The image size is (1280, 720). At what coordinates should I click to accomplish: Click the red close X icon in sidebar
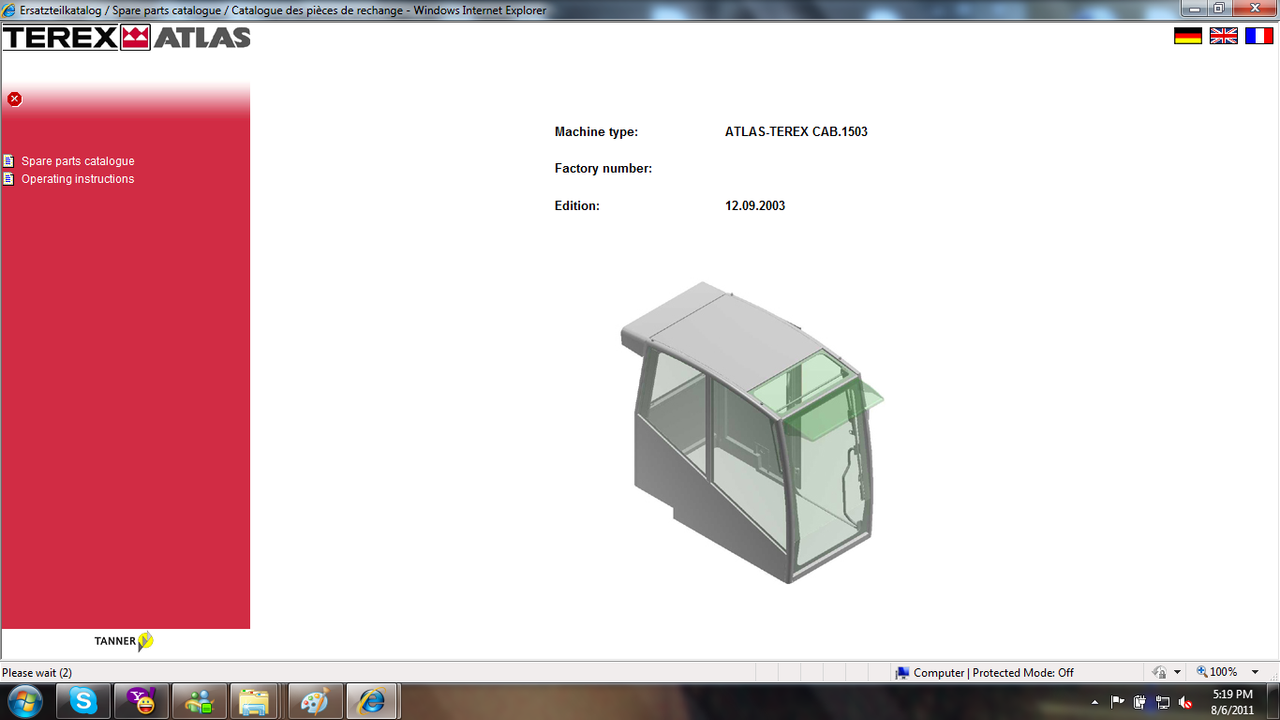coord(14,99)
